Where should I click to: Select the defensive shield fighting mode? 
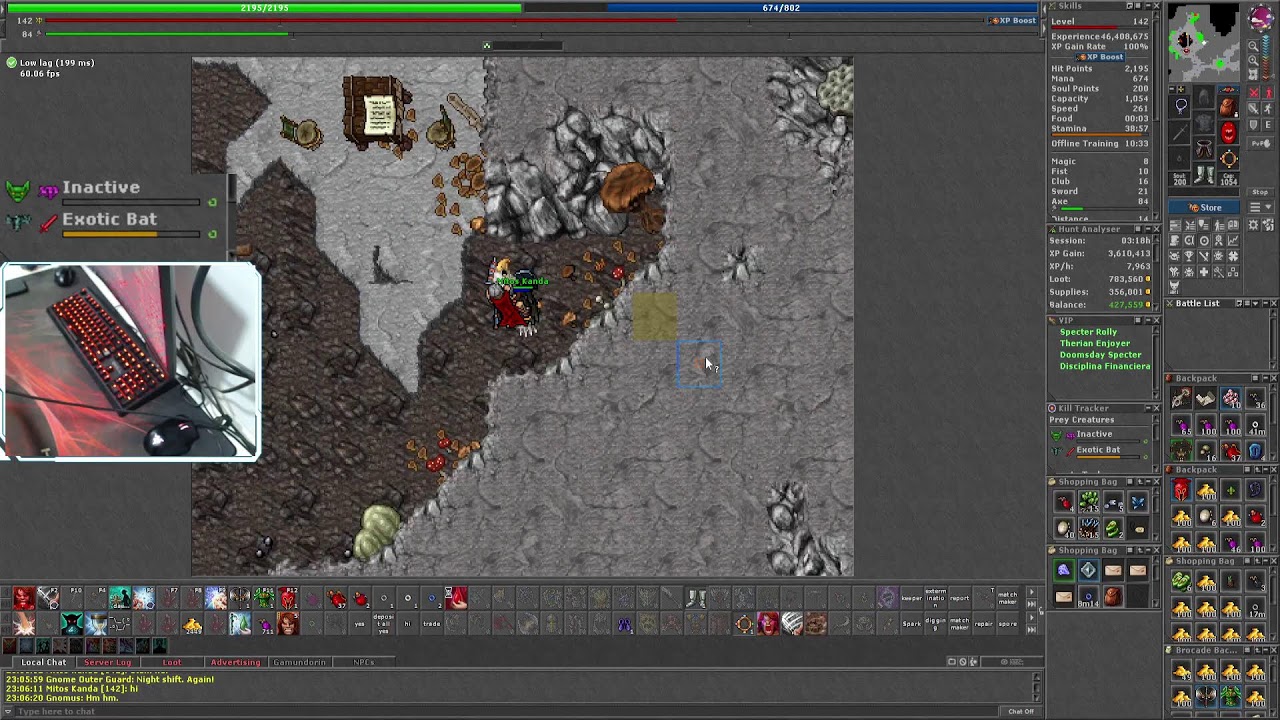click(1255, 124)
